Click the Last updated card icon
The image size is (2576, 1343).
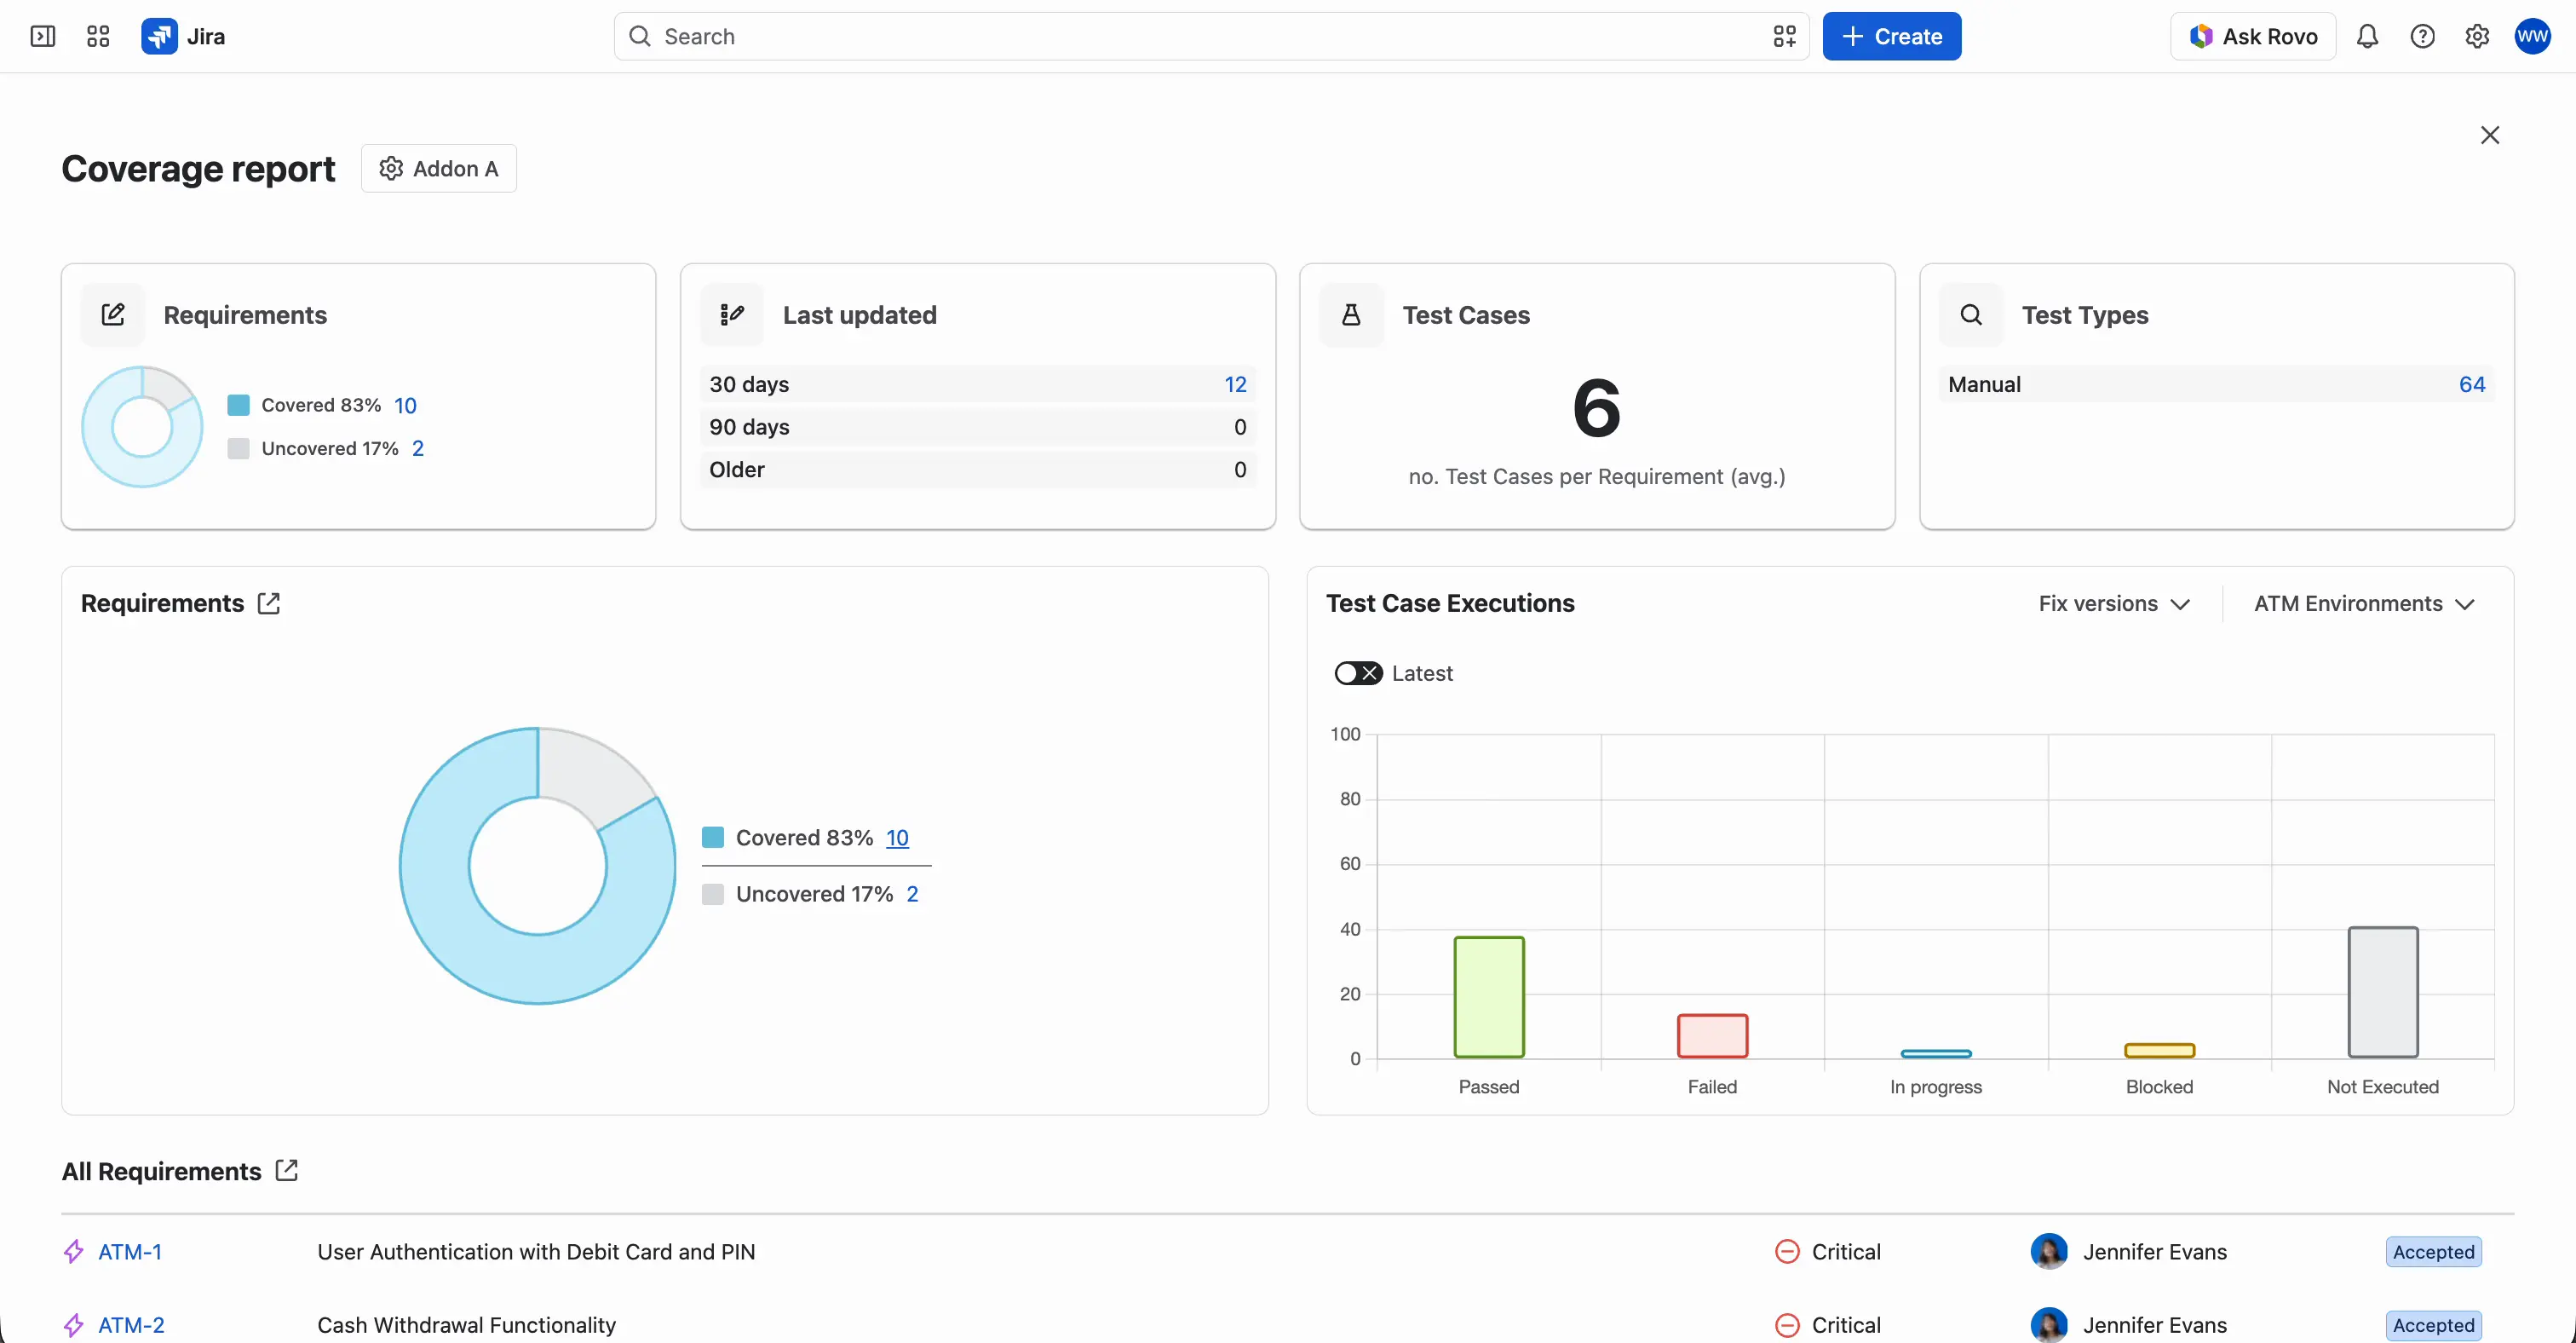tap(732, 315)
